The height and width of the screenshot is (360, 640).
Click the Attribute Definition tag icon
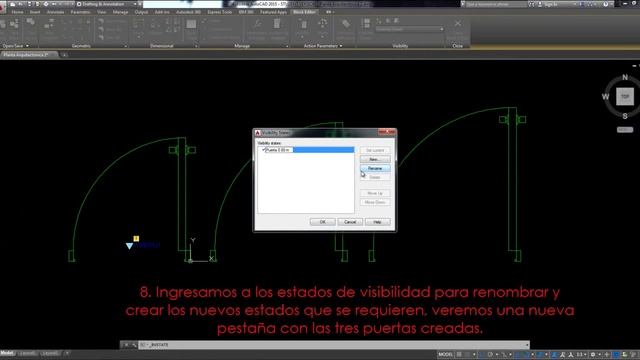tap(346, 24)
